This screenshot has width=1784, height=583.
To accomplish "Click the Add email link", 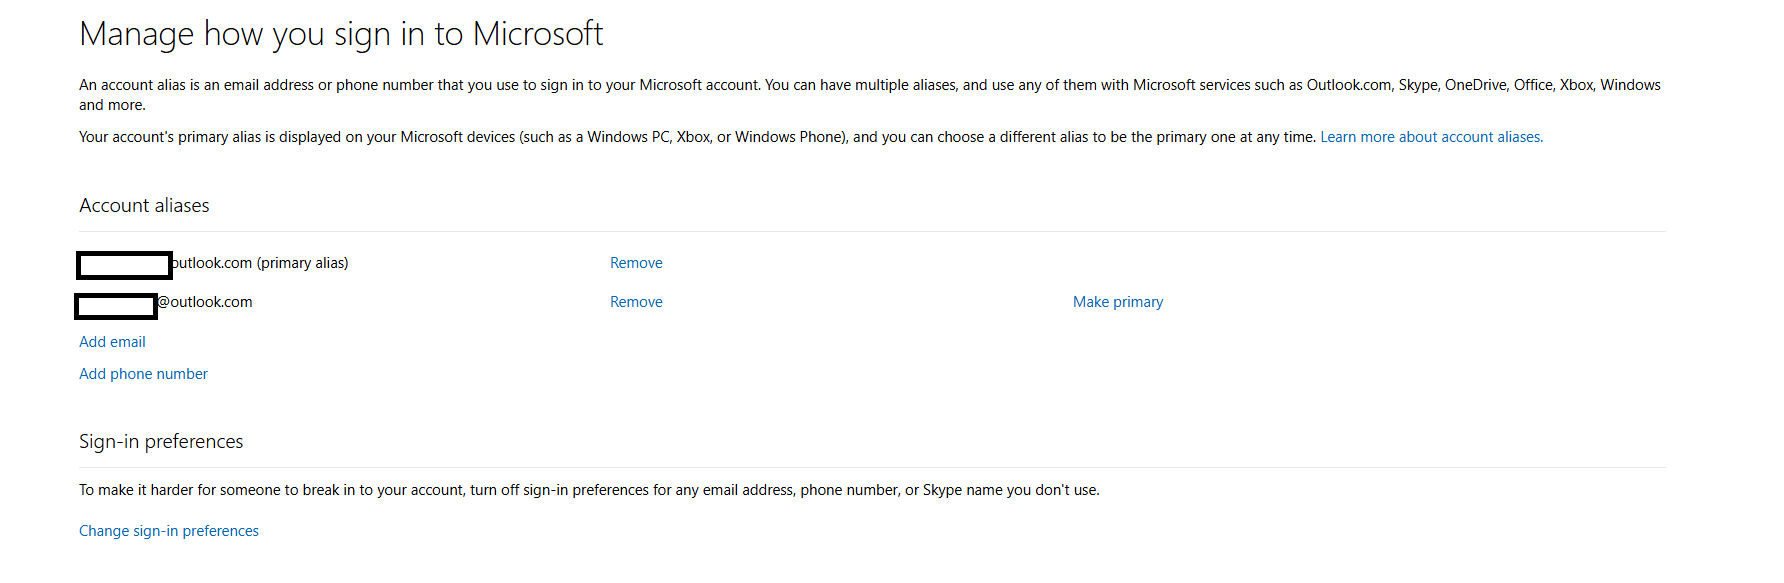I will coord(112,342).
